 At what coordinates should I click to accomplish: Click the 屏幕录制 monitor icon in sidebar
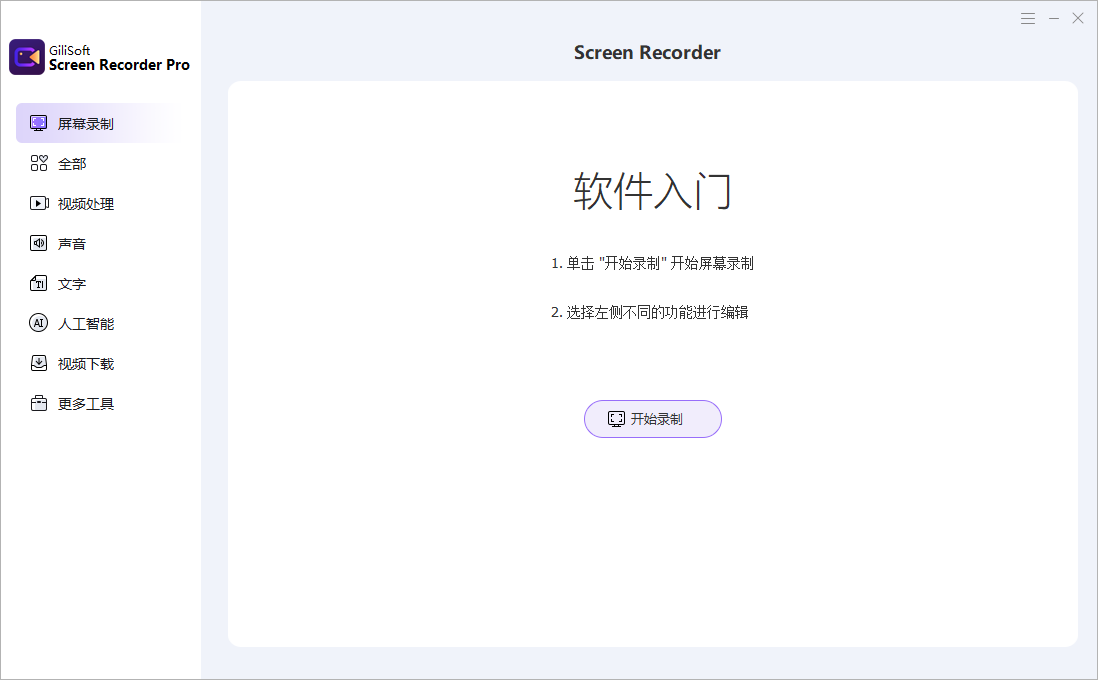tap(39, 123)
